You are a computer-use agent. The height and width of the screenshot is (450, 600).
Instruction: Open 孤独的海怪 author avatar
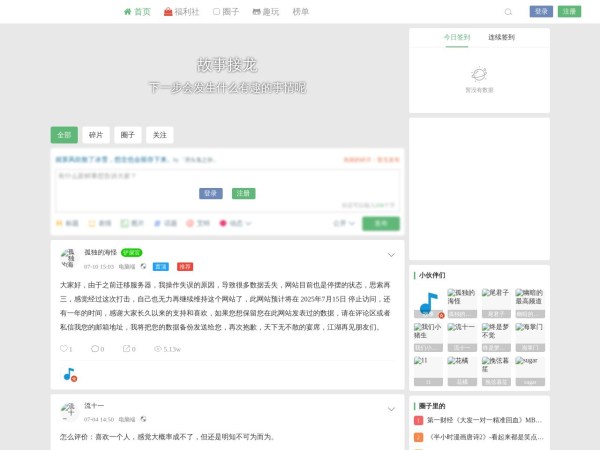[x=68, y=258]
